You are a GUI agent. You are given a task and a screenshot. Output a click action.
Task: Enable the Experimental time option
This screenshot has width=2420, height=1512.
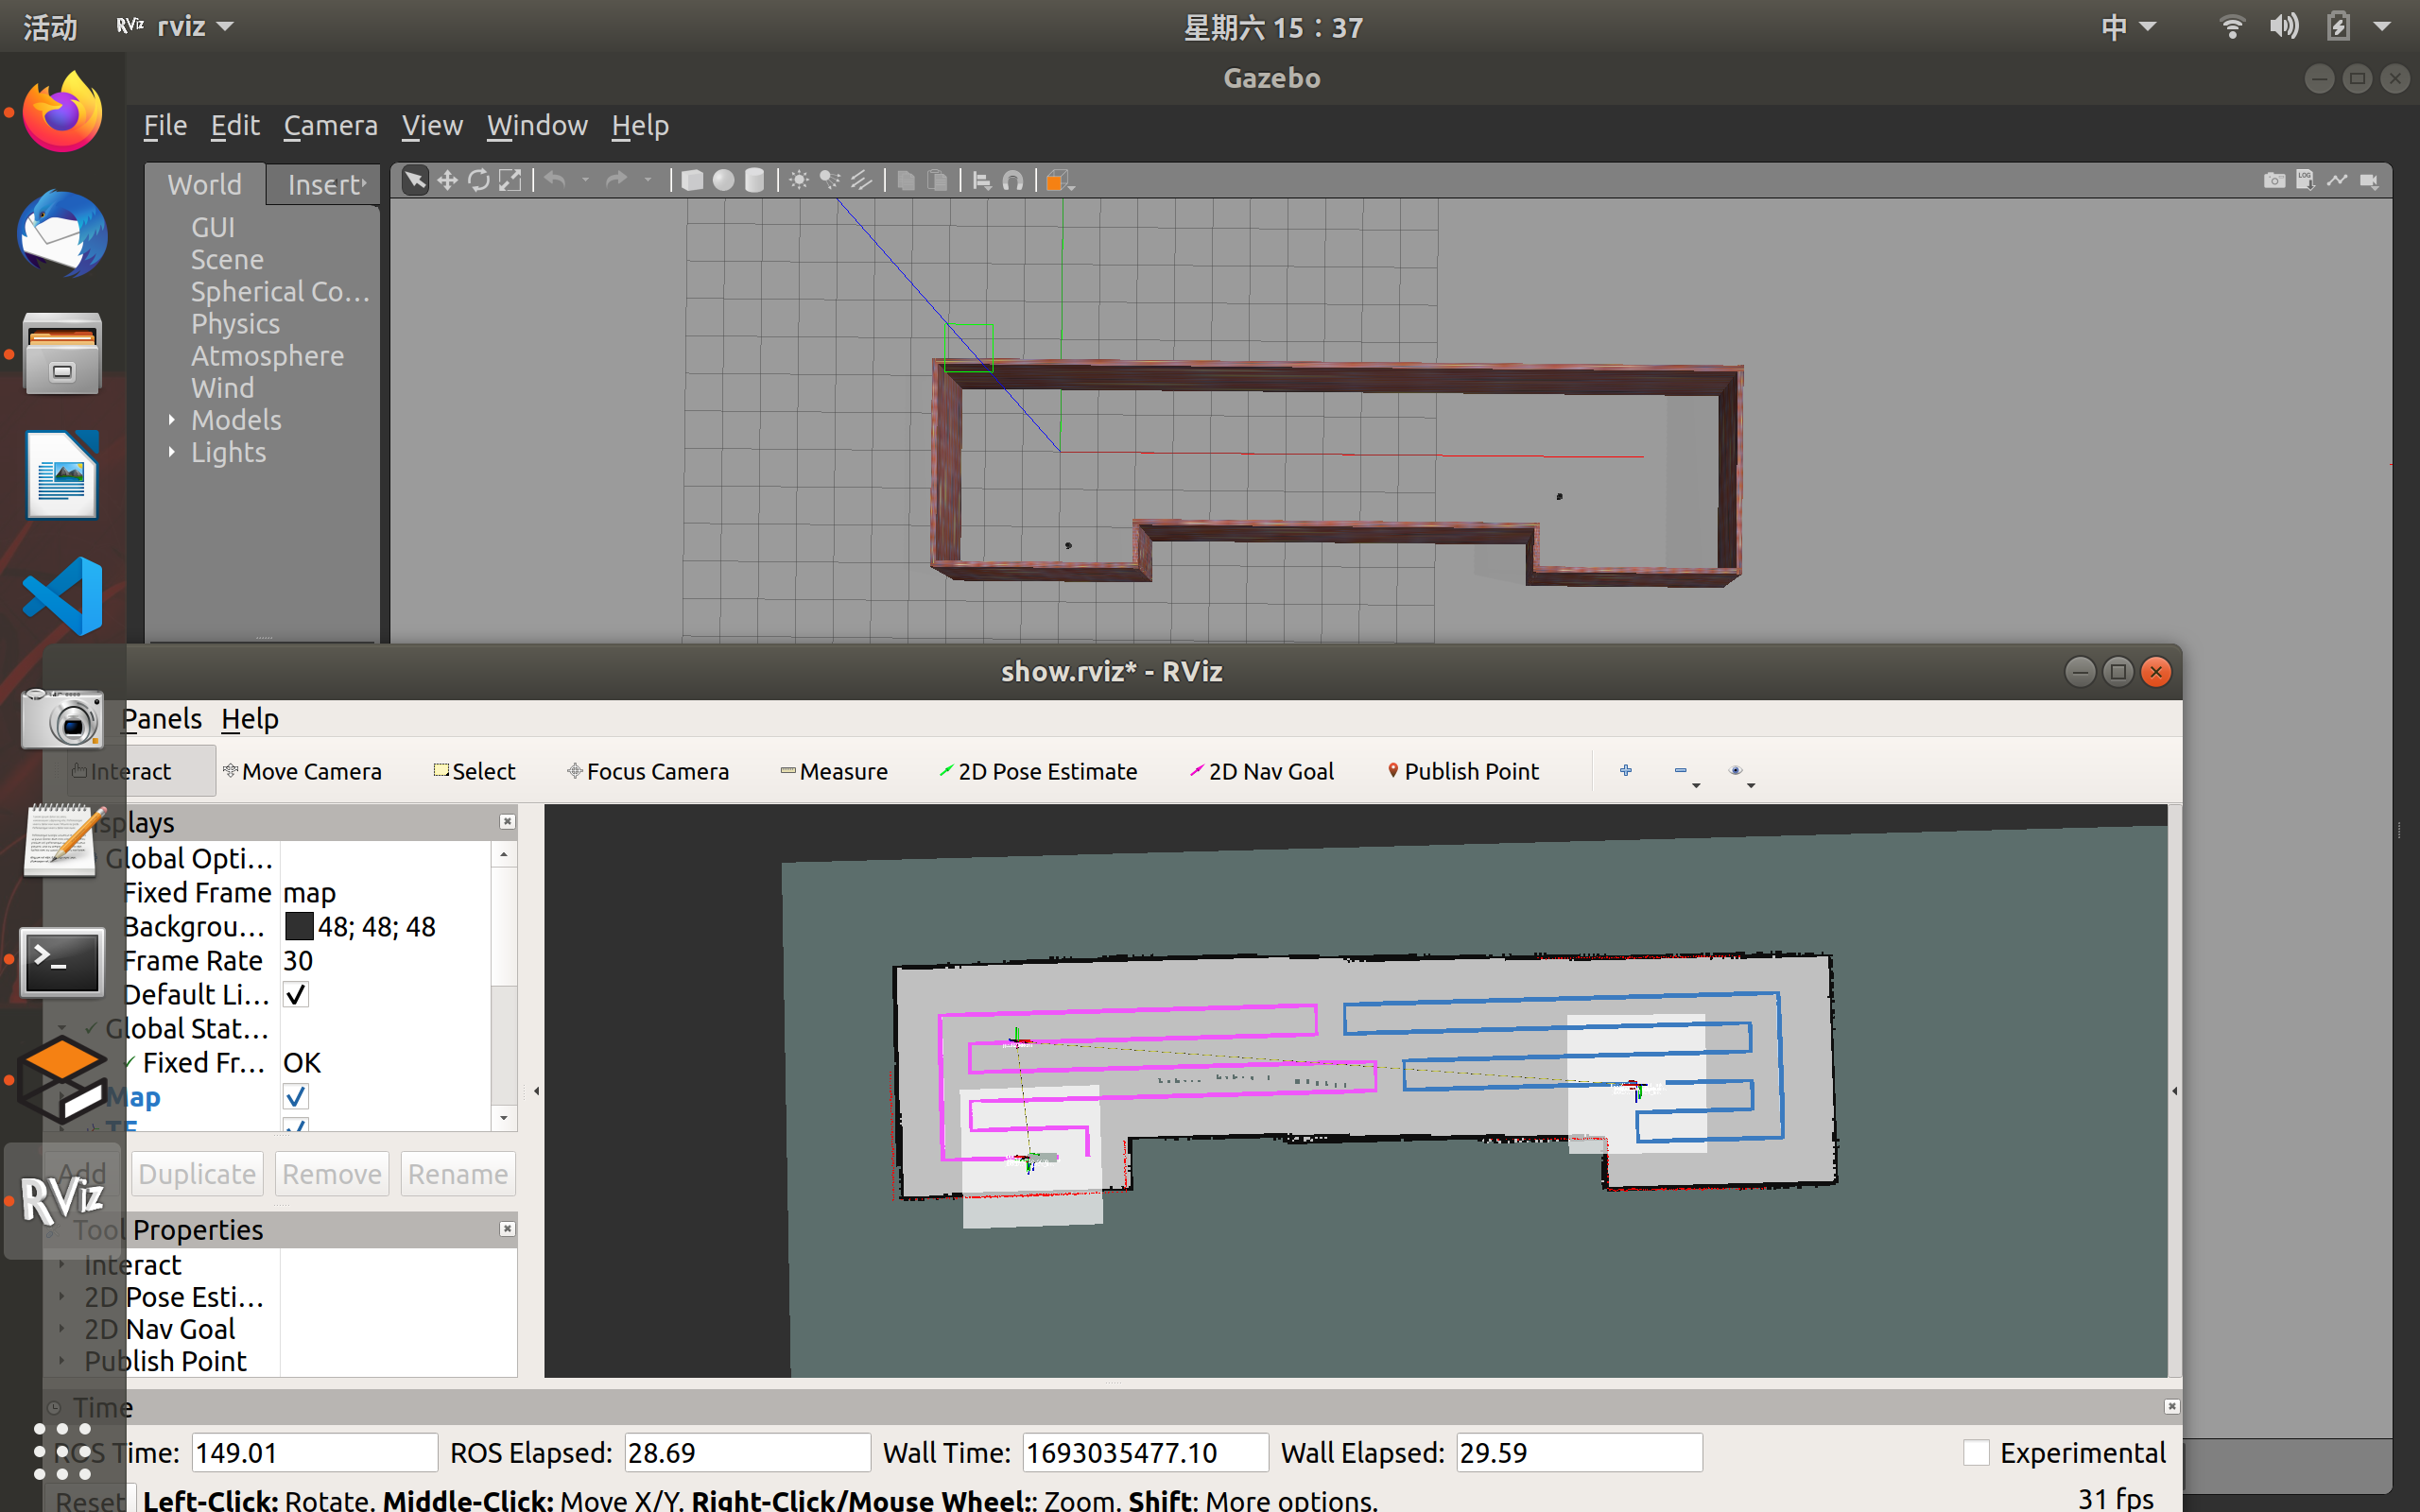[1977, 1451]
